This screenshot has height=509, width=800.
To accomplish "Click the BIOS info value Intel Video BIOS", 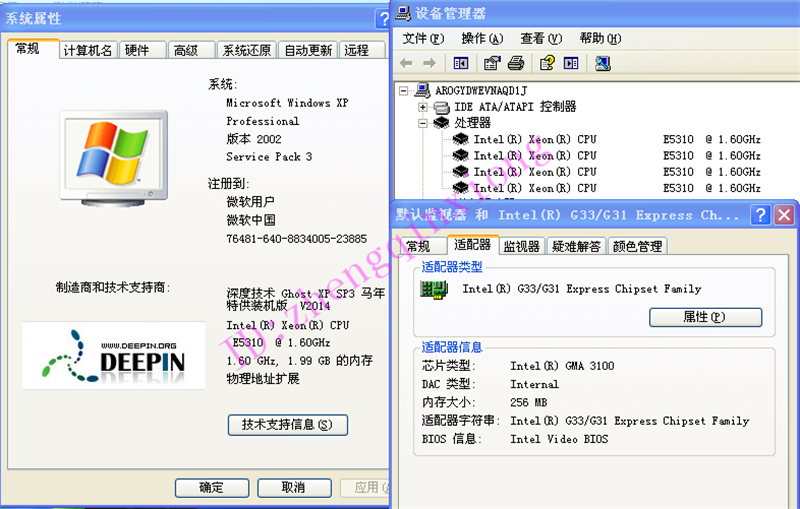I will pos(559,439).
